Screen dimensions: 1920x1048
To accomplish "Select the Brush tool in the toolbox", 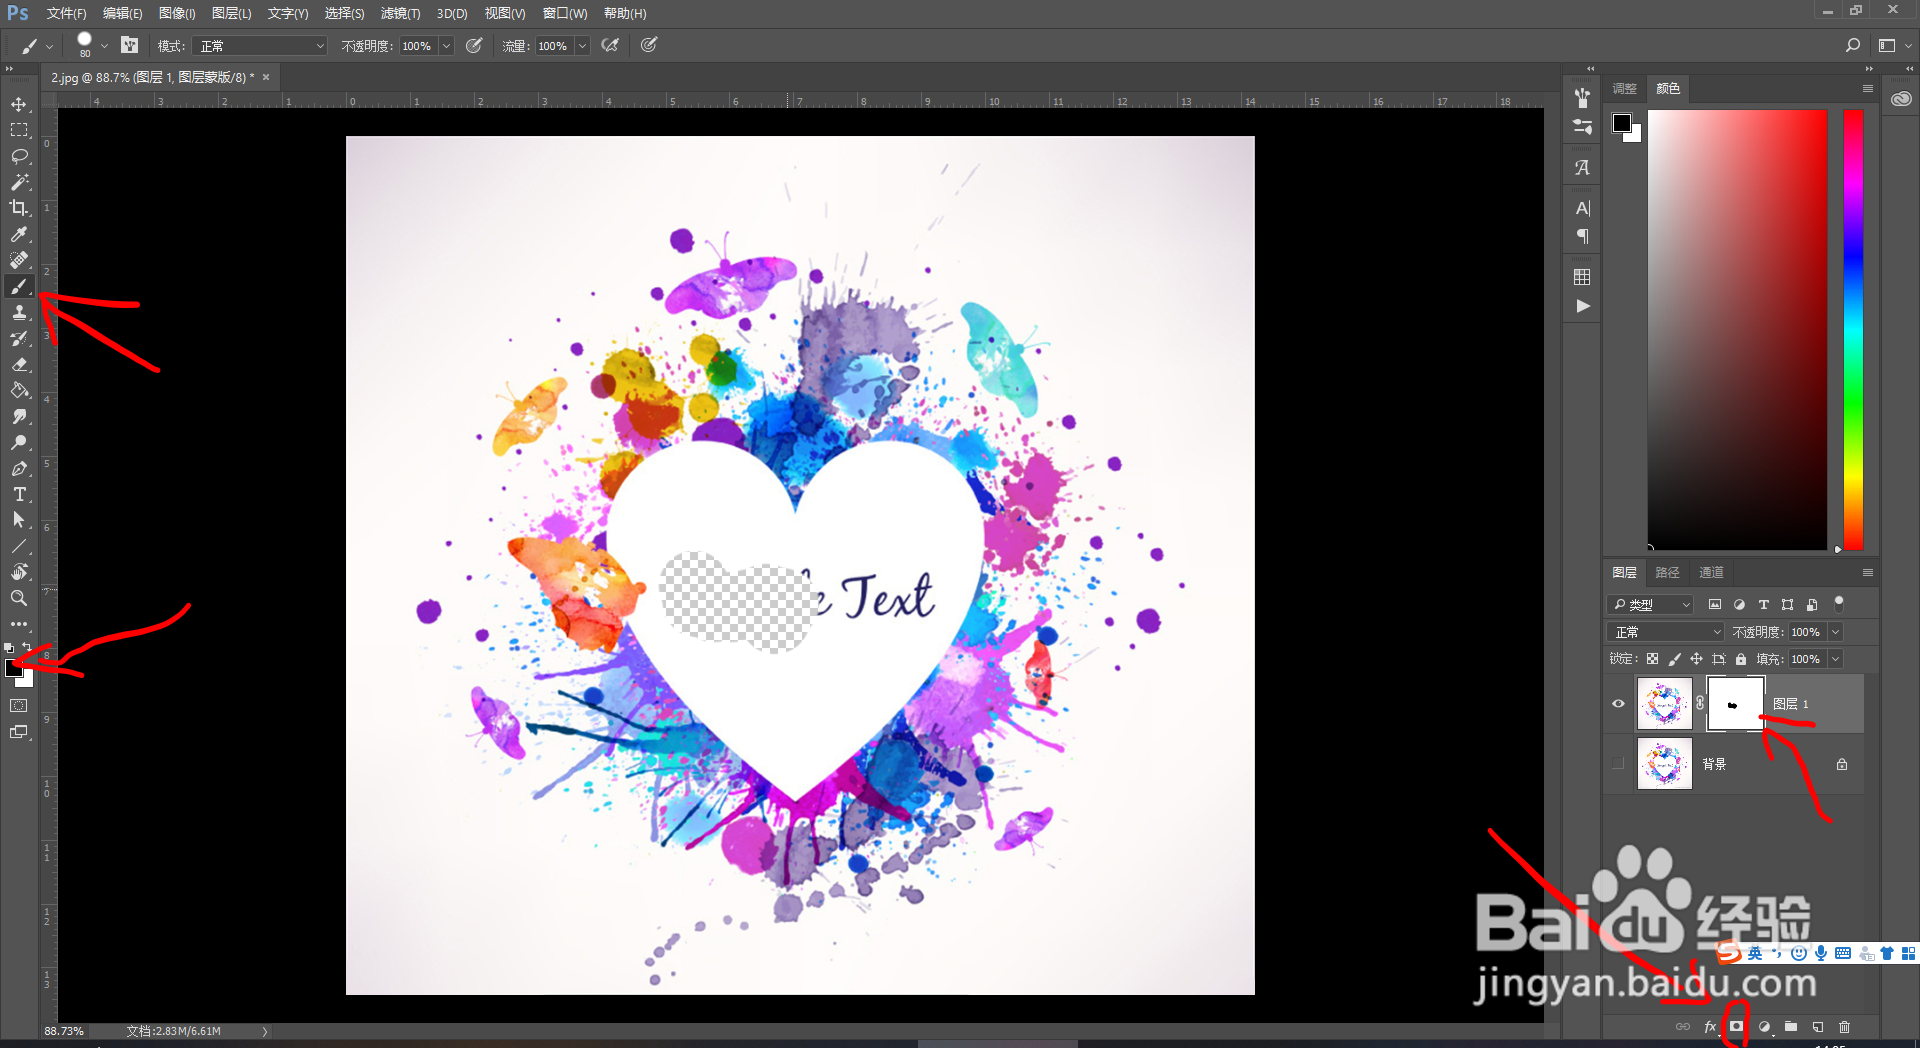I will click(x=19, y=287).
